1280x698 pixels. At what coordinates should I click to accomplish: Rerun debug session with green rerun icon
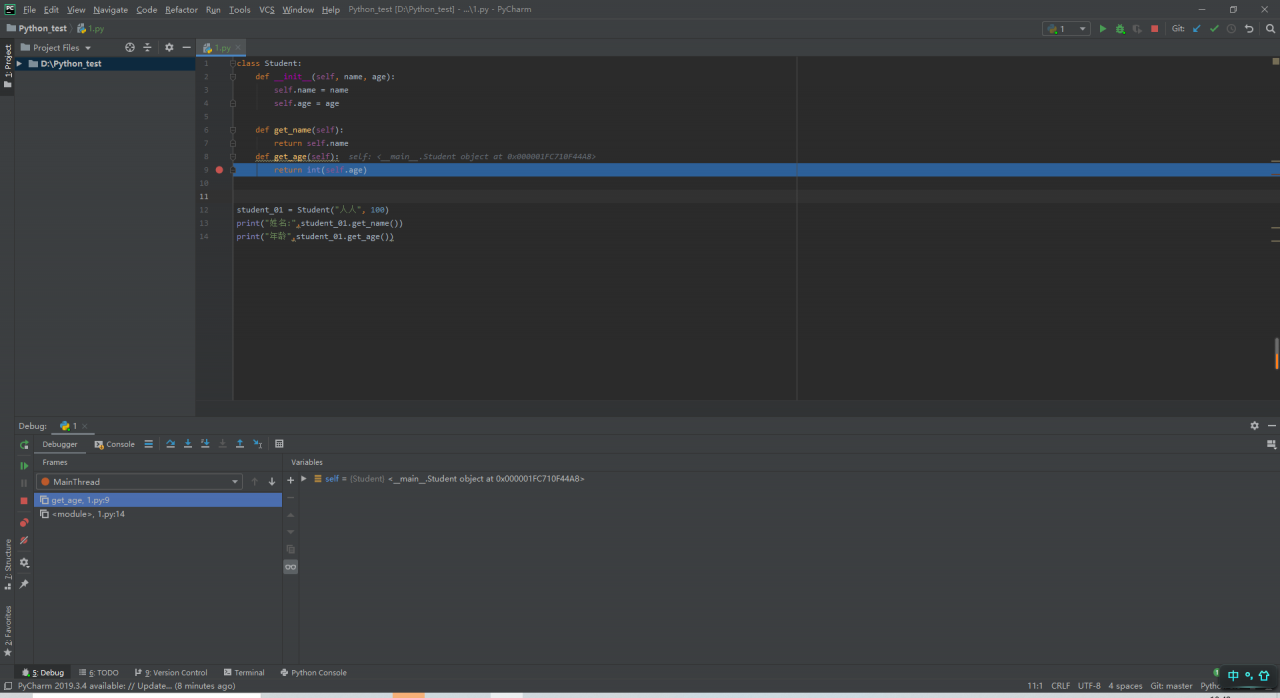(24, 445)
